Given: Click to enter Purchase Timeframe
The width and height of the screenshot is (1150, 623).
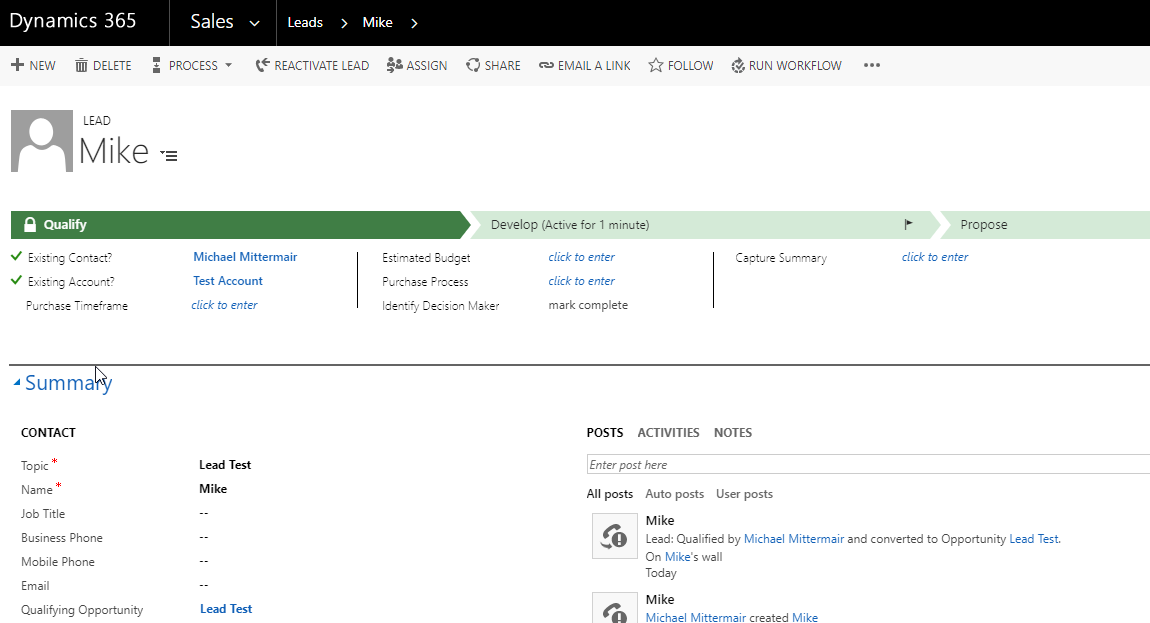Looking at the screenshot, I should (x=224, y=305).
